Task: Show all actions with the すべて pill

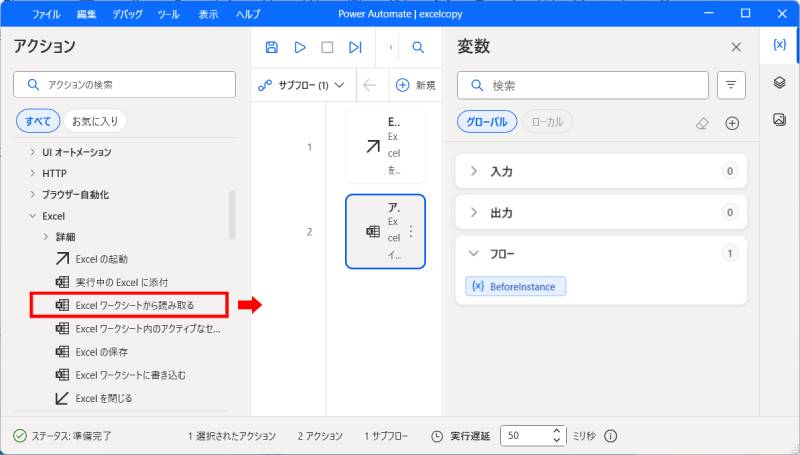Action: coord(38,121)
